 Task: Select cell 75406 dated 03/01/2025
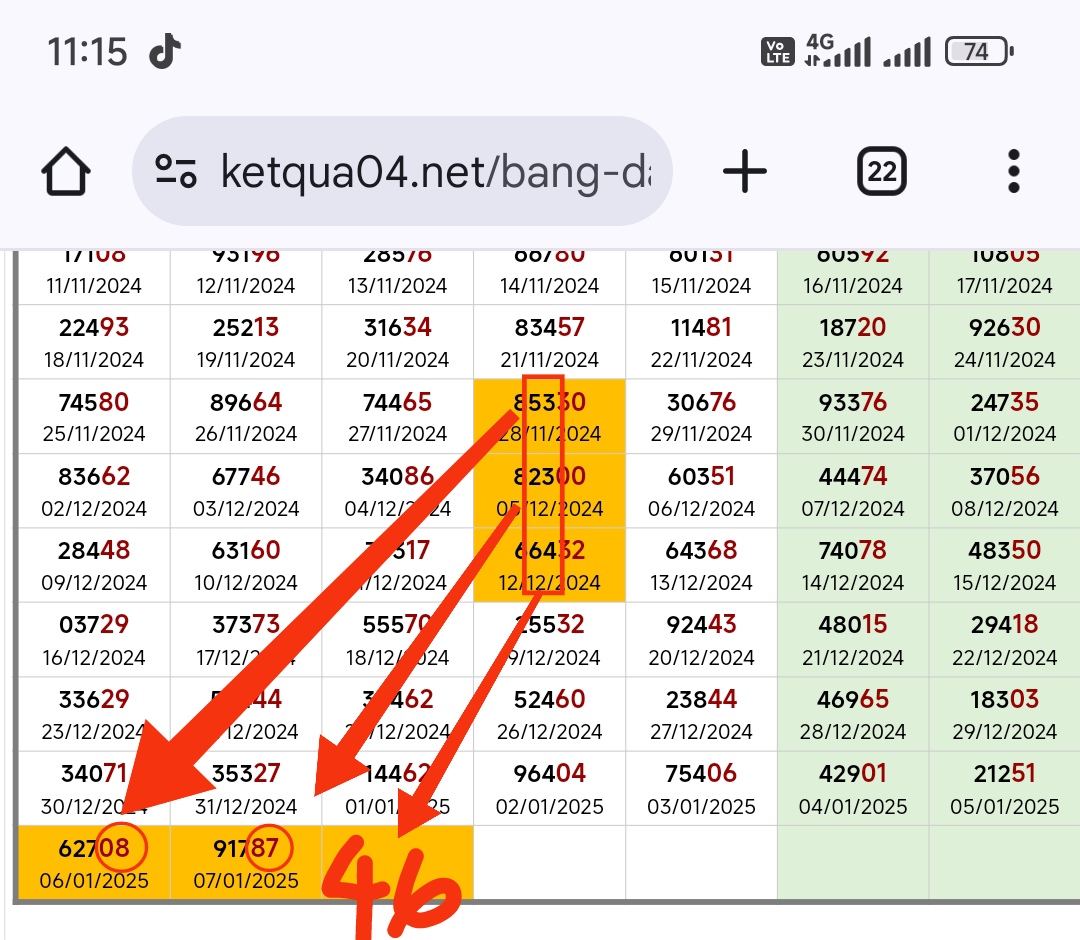pyautogui.click(x=701, y=788)
